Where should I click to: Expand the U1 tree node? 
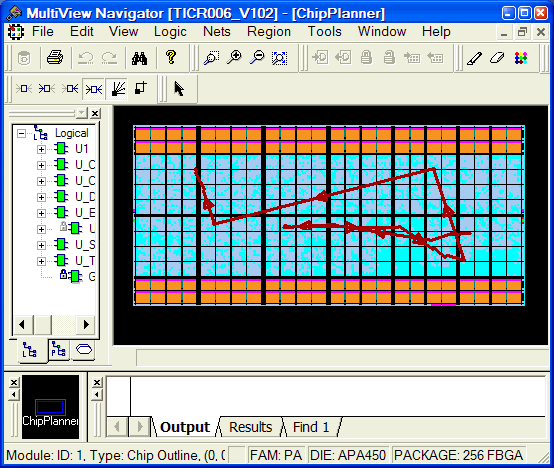pyautogui.click(x=41, y=149)
